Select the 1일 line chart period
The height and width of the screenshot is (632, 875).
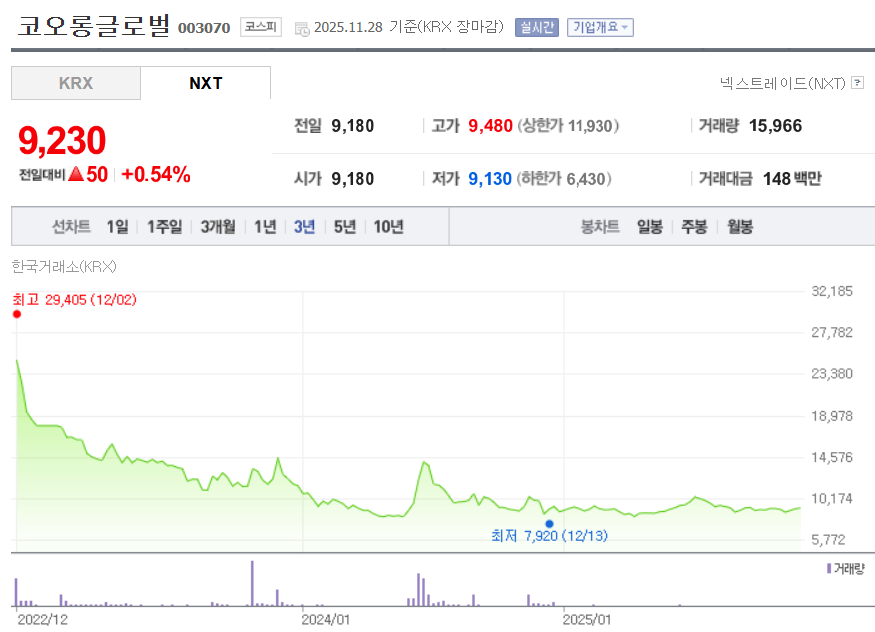click(117, 226)
